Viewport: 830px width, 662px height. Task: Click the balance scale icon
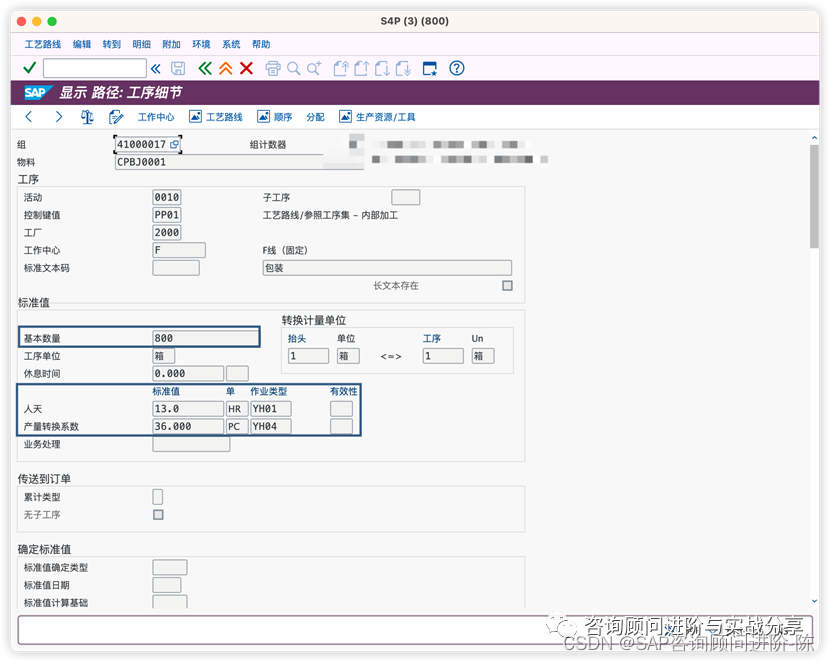click(x=87, y=116)
